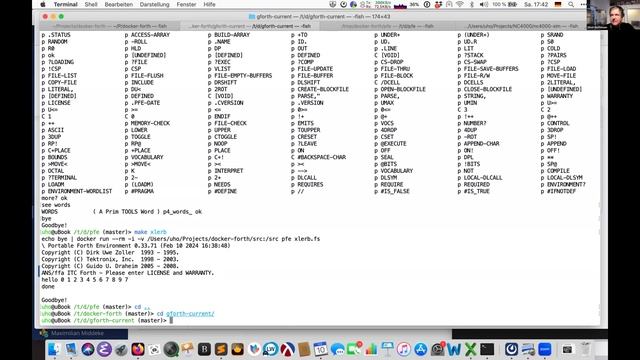Switch to first docker-forth terminal tab

click(110, 26)
